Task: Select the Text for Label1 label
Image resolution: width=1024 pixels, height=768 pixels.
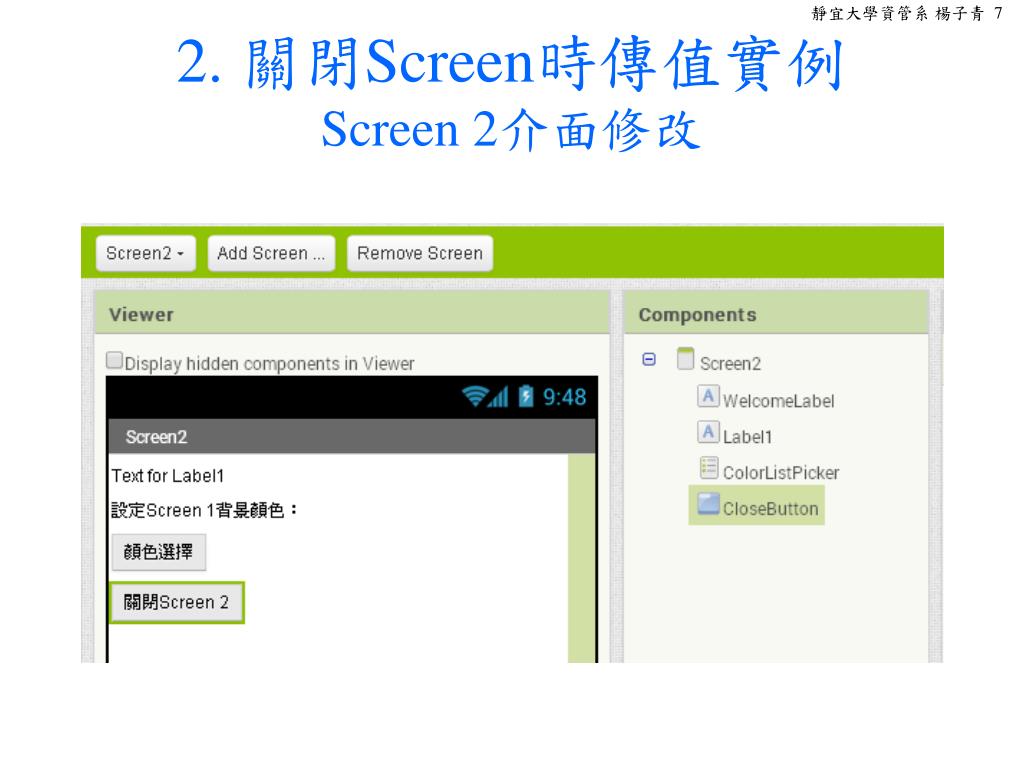Action: pyautogui.click(x=168, y=475)
